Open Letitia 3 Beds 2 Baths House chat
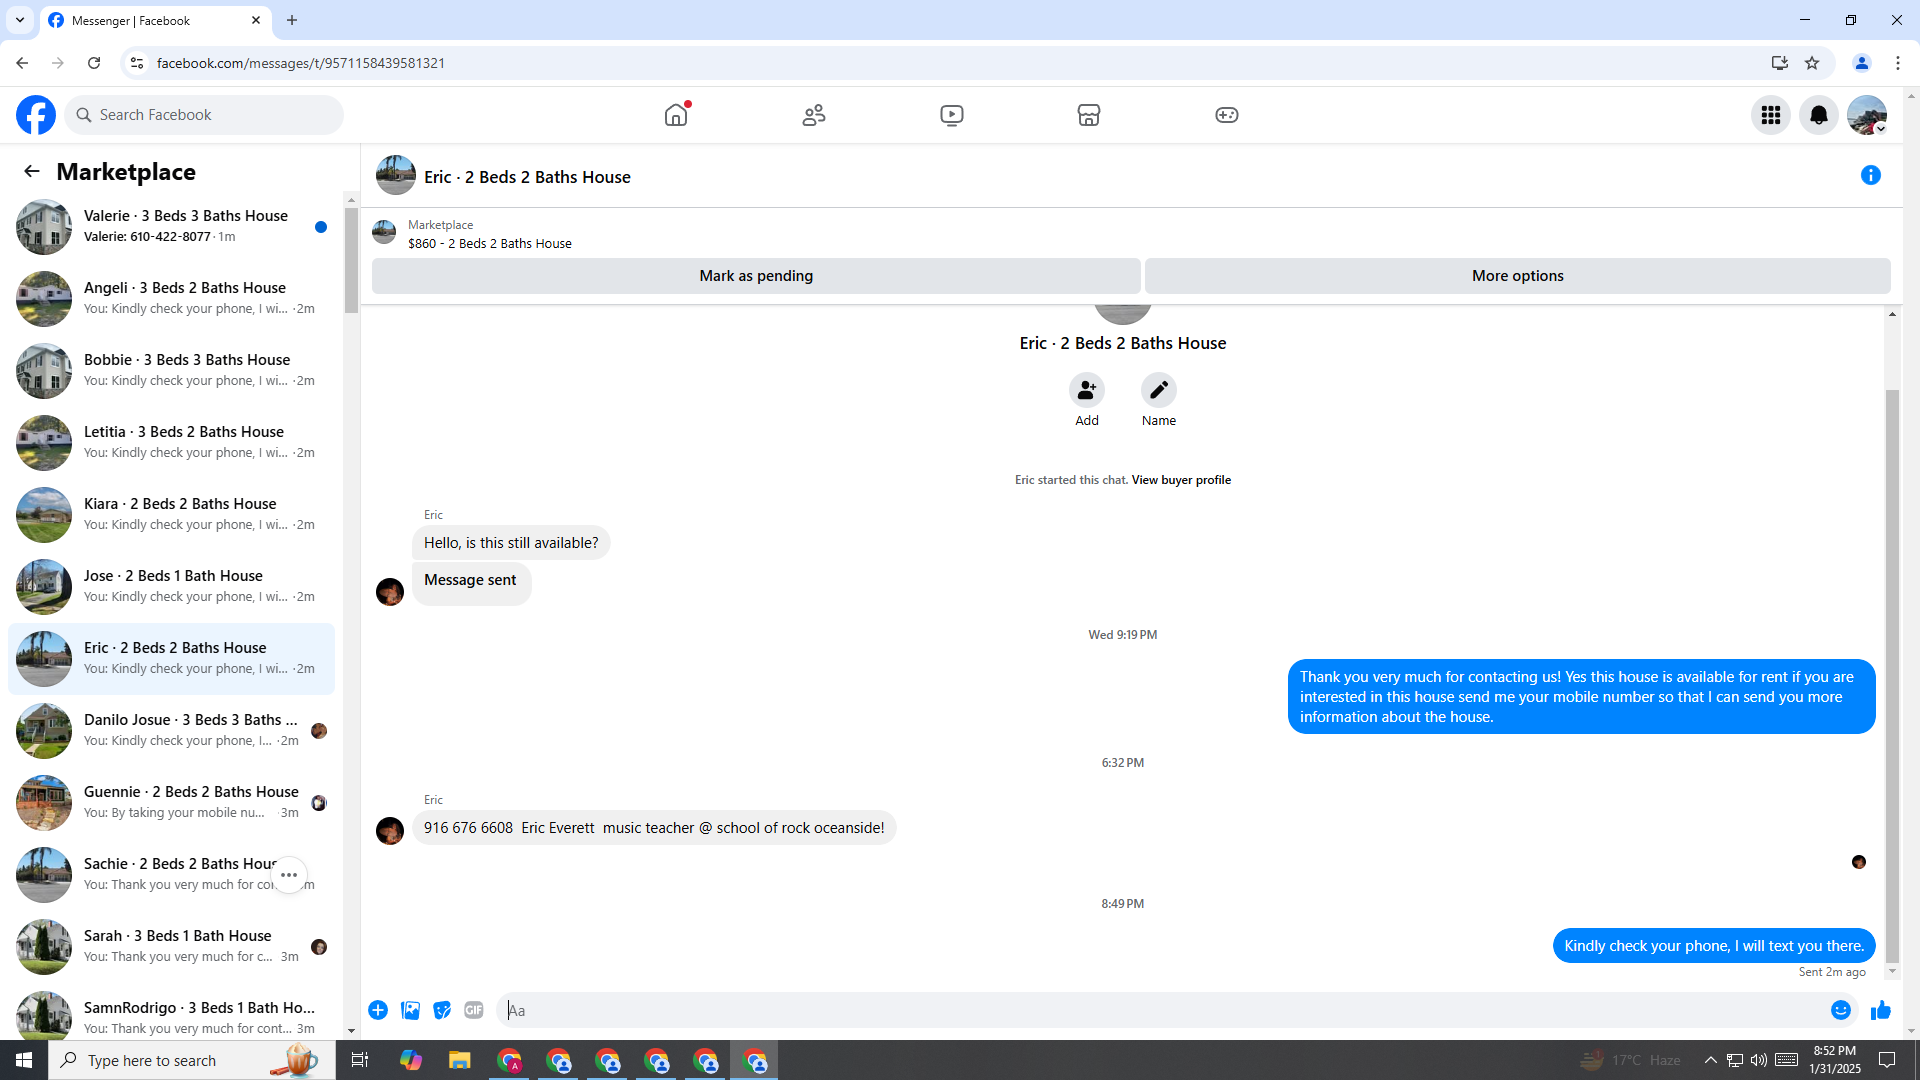This screenshot has width=1920, height=1080. (172, 442)
